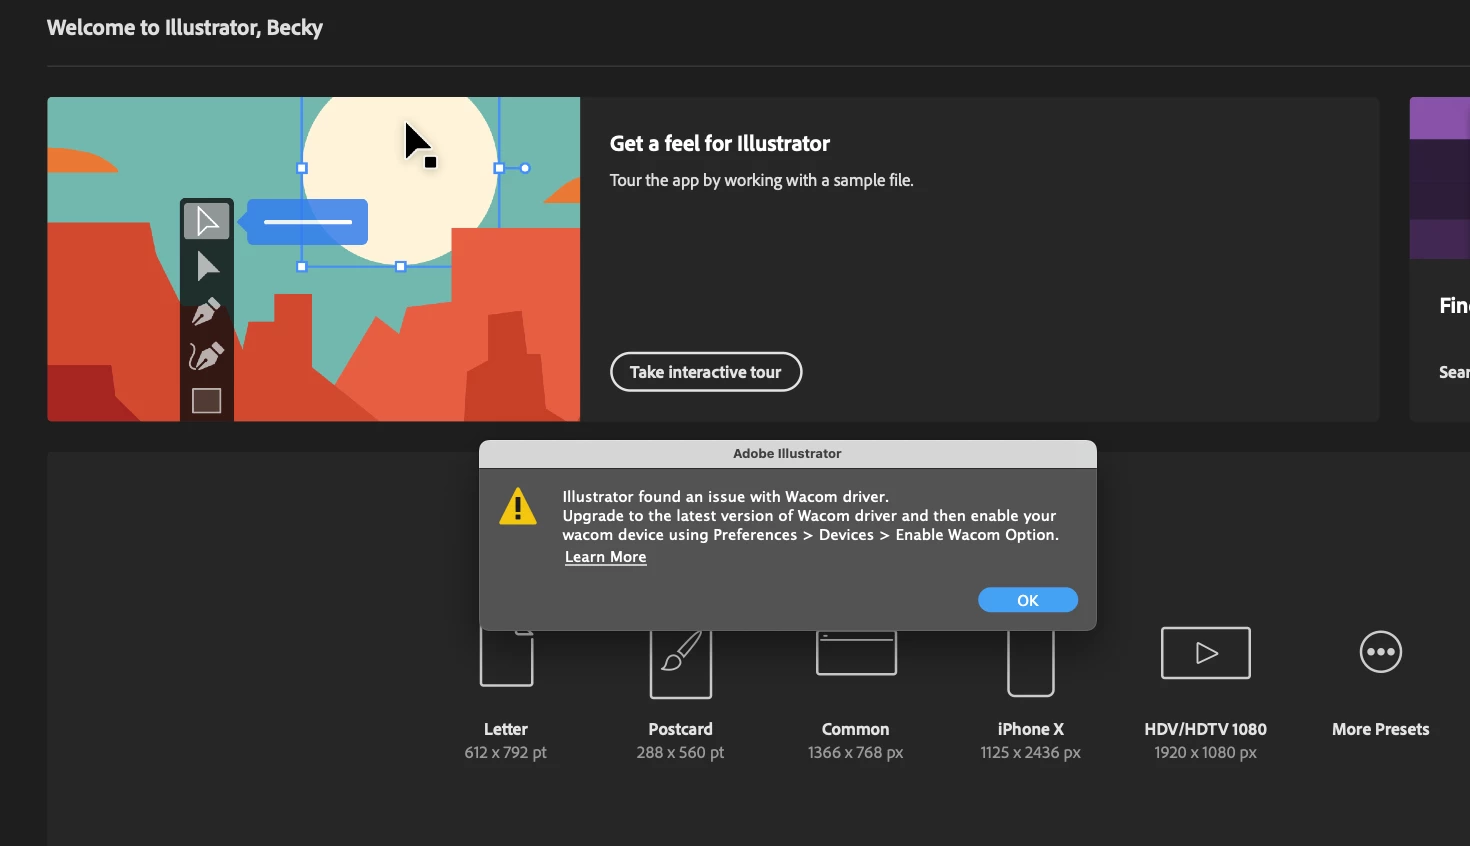Click the Direct Selection tool in illustration
Viewport: 1470px width, 846px height.
point(207,266)
